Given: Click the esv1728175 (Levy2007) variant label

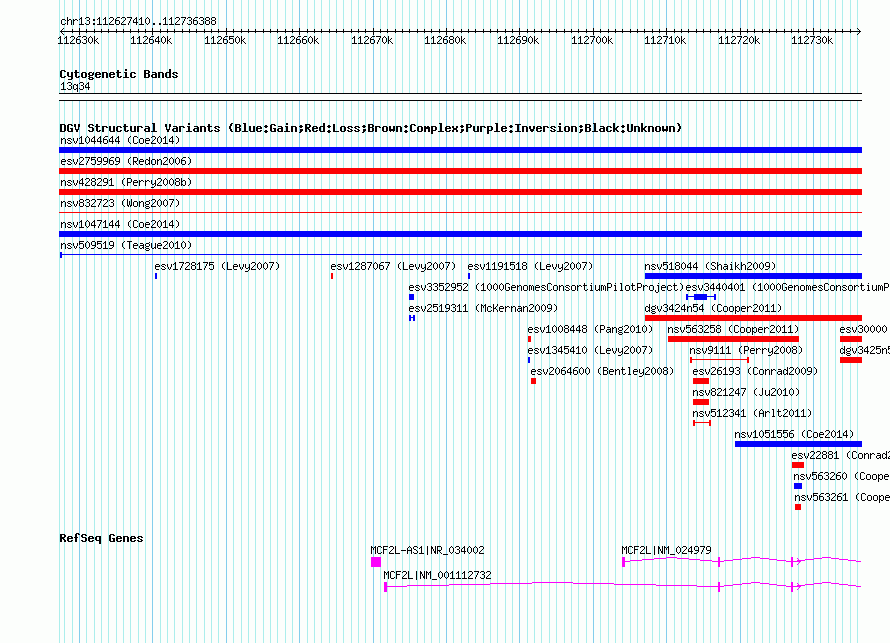Looking at the screenshot, I should pyautogui.click(x=217, y=266).
